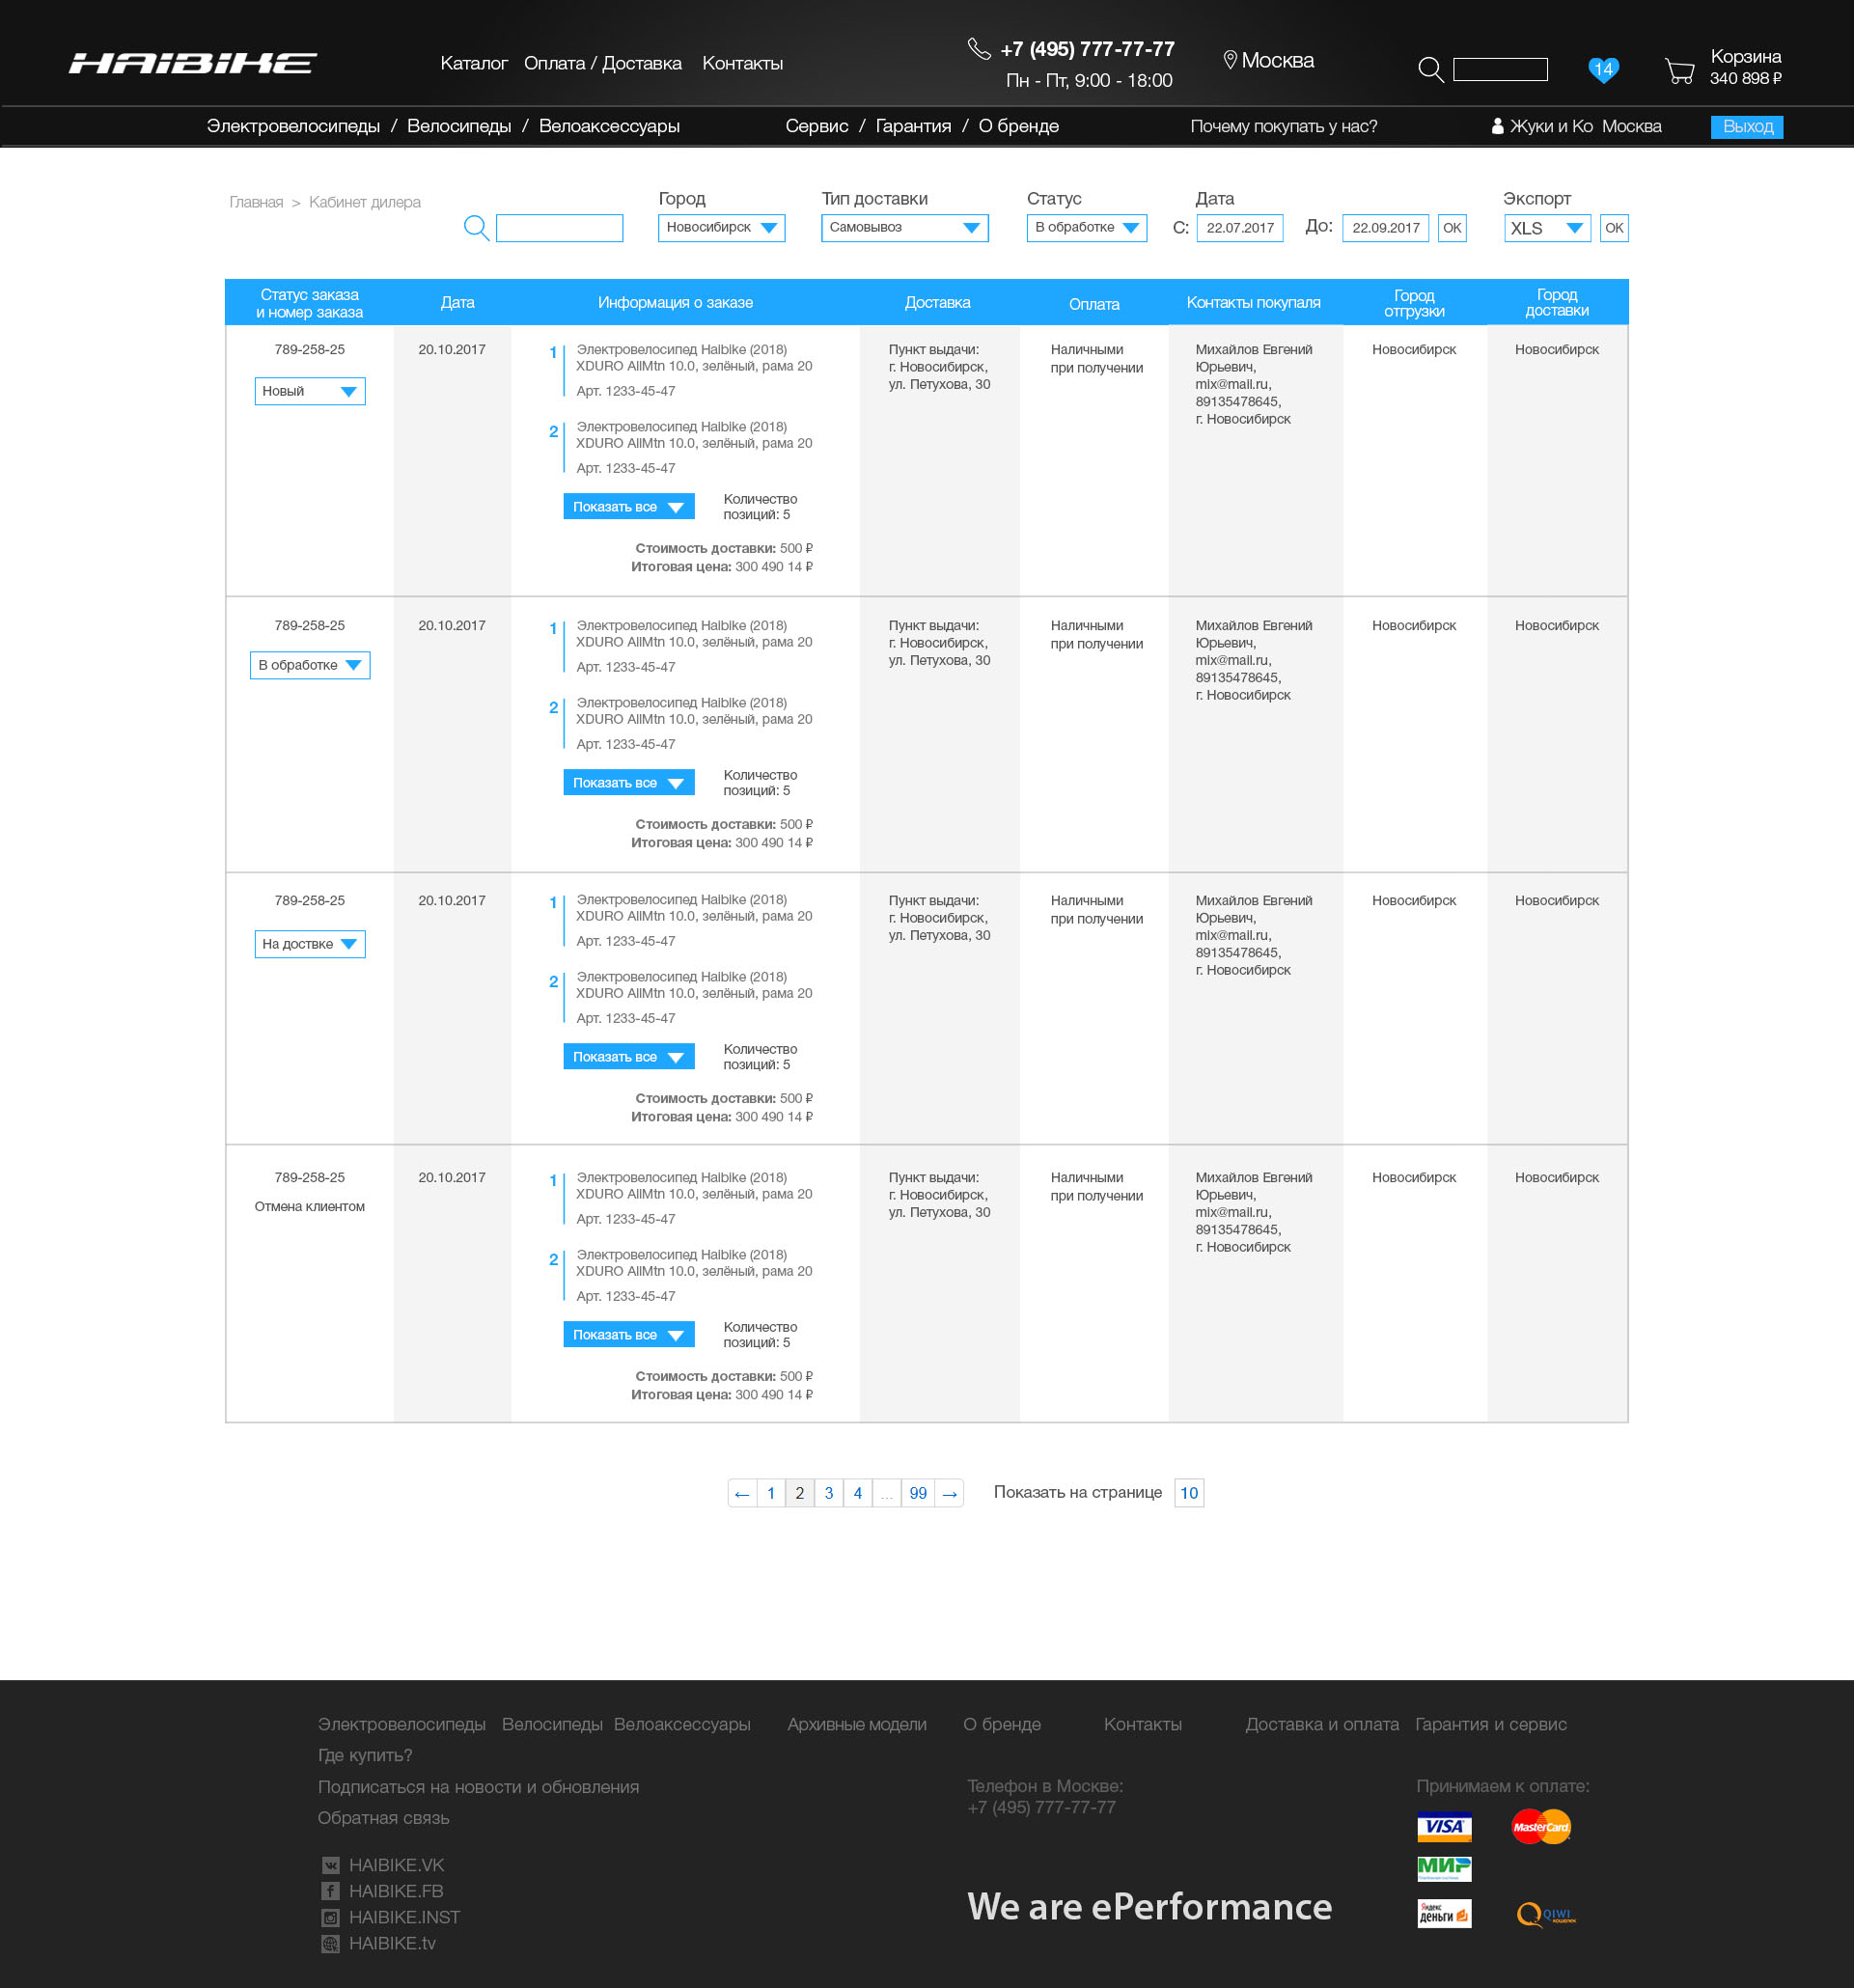Click the Instagram icon in footer

(x=330, y=1917)
